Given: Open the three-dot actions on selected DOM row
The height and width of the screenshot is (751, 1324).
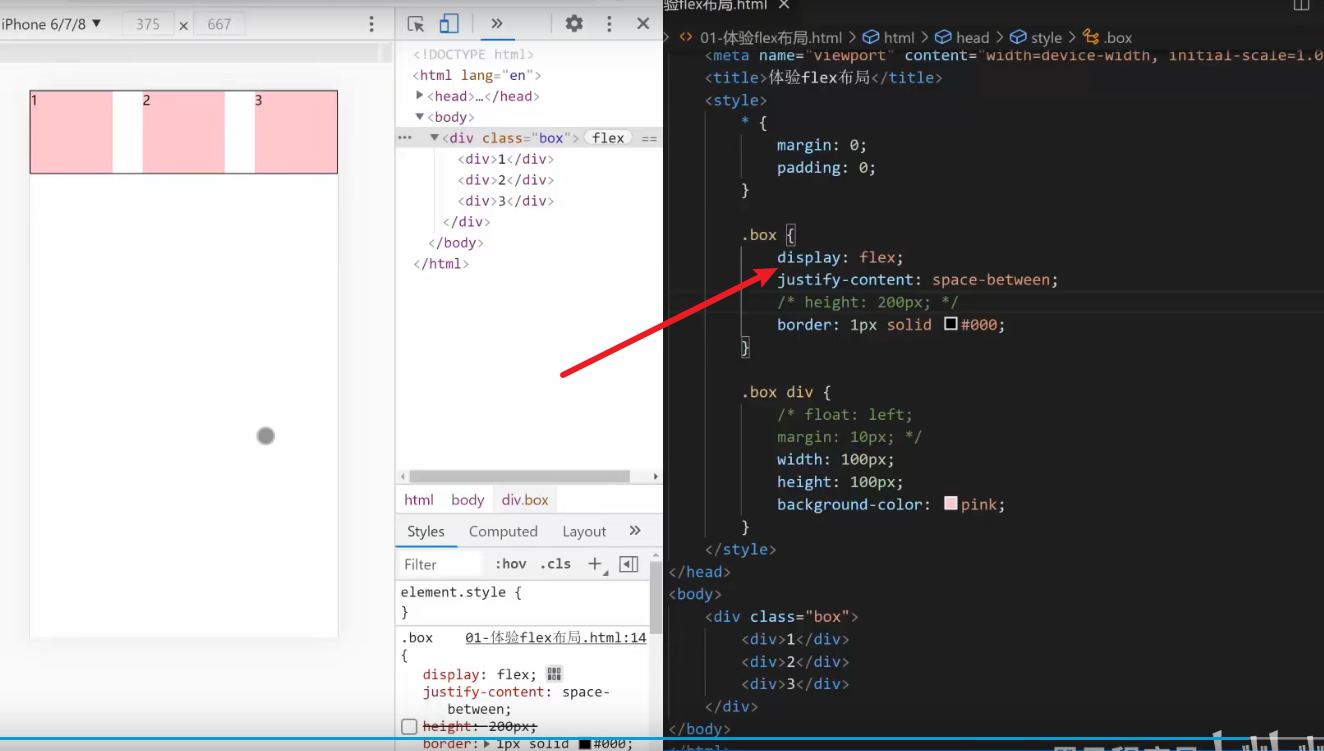Looking at the screenshot, I should pyautogui.click(x=404, y=138).
